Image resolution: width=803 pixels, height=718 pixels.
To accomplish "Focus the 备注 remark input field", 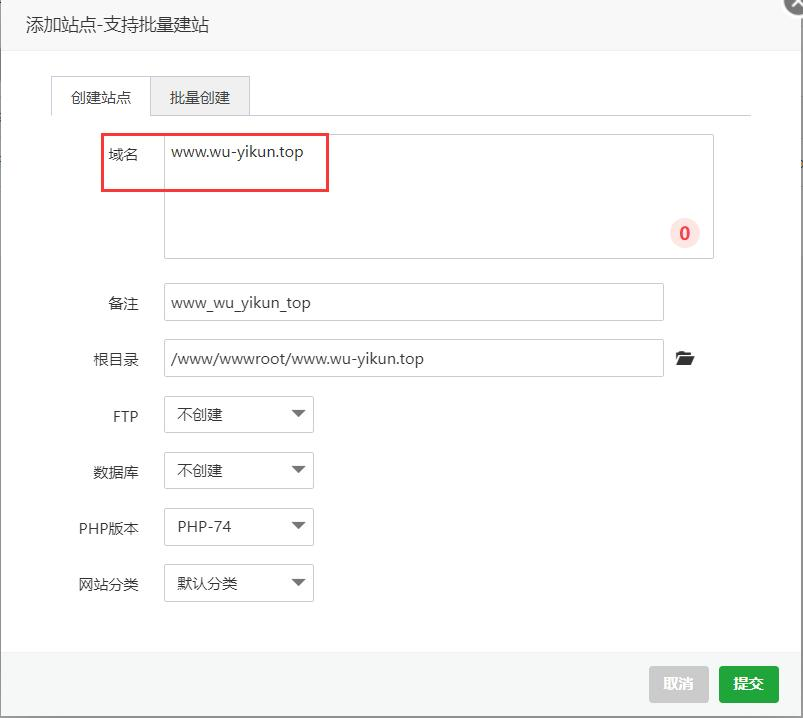I will point(414,302).
